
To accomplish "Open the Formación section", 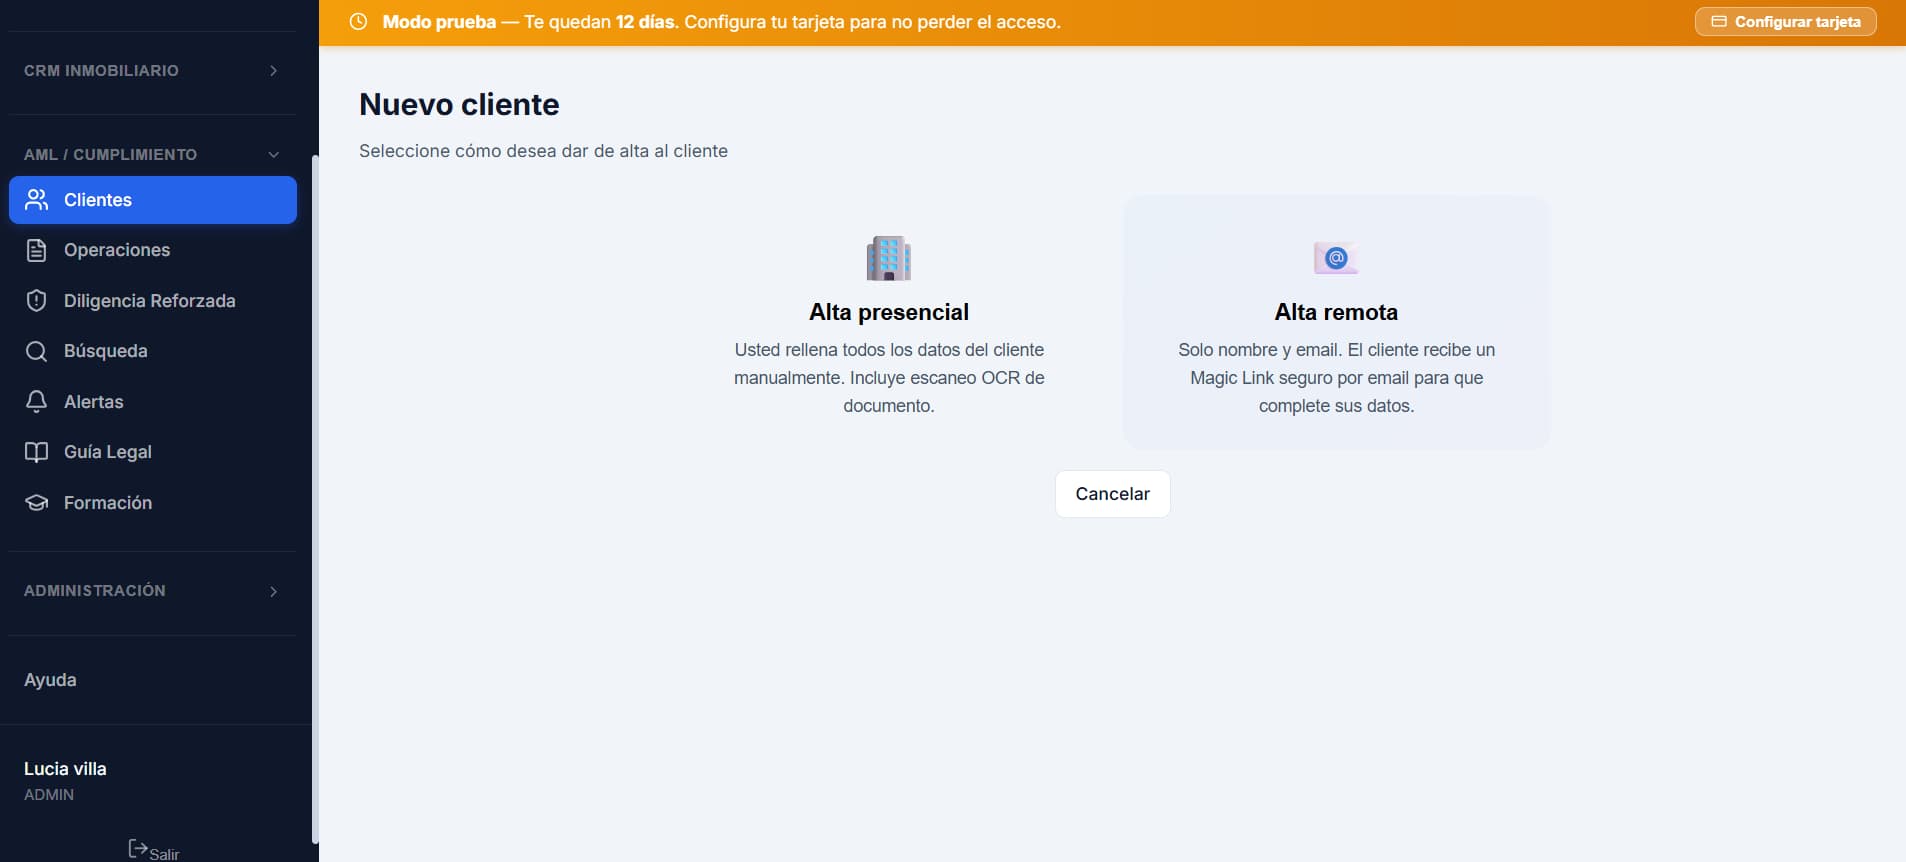I will pos(153,503).
